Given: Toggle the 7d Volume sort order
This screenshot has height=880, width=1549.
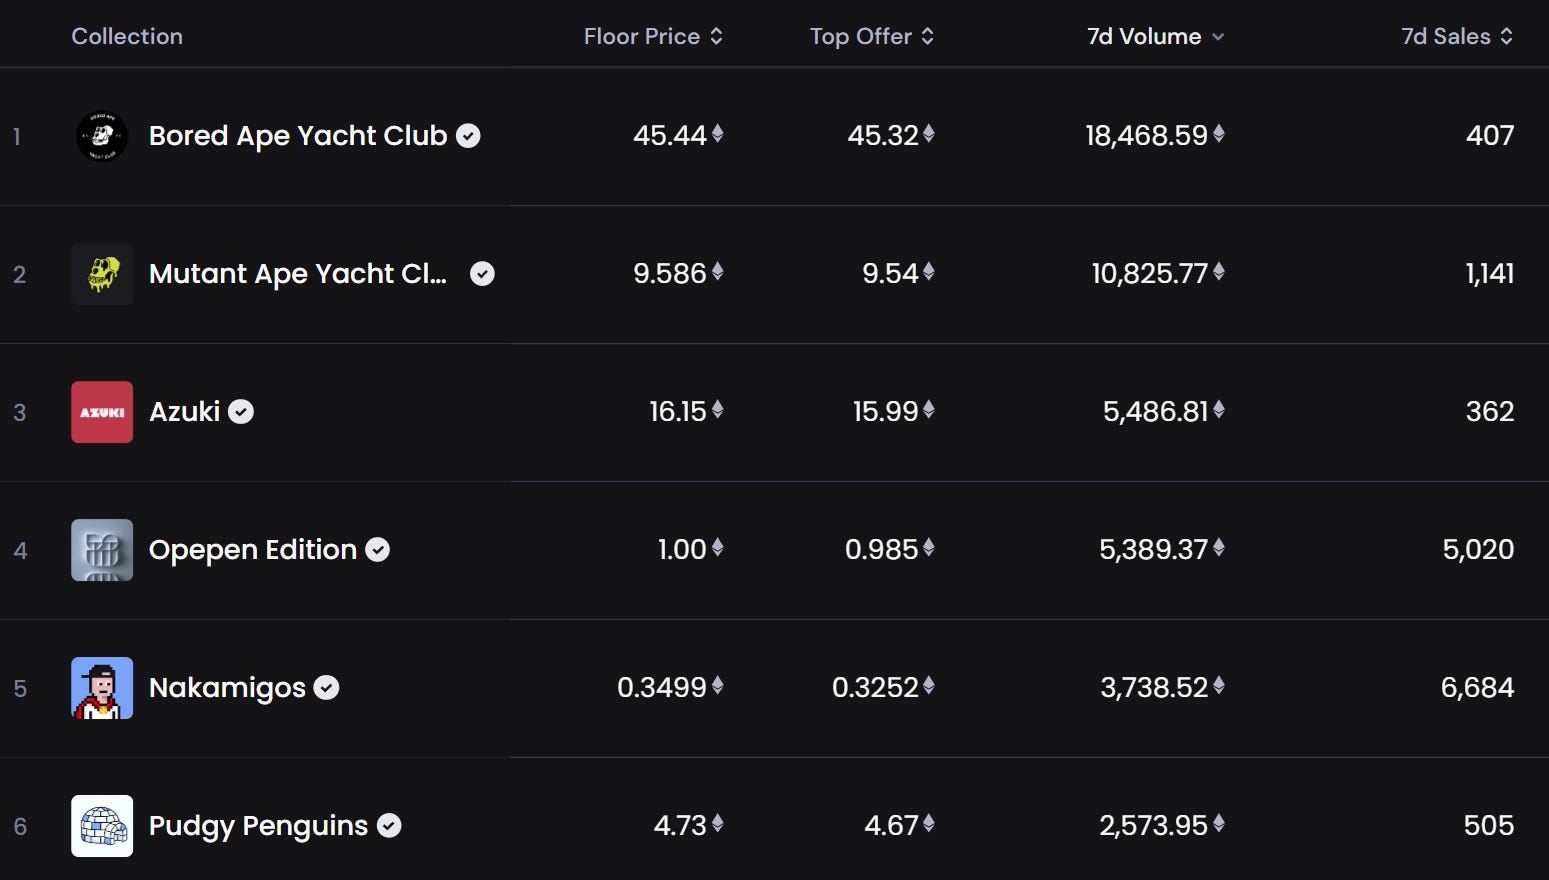Looking at the screenshot, I should (x=1155, y=37).
